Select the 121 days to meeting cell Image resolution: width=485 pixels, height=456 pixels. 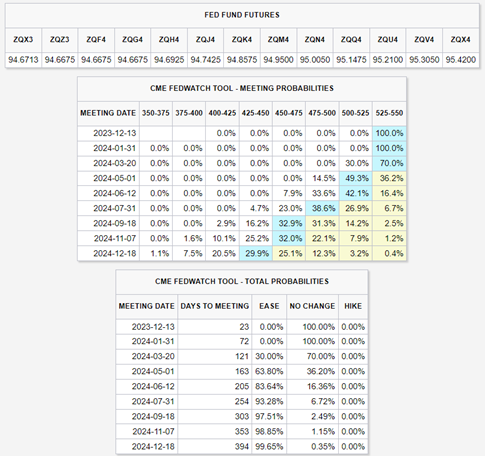click(x=215, y=356)
